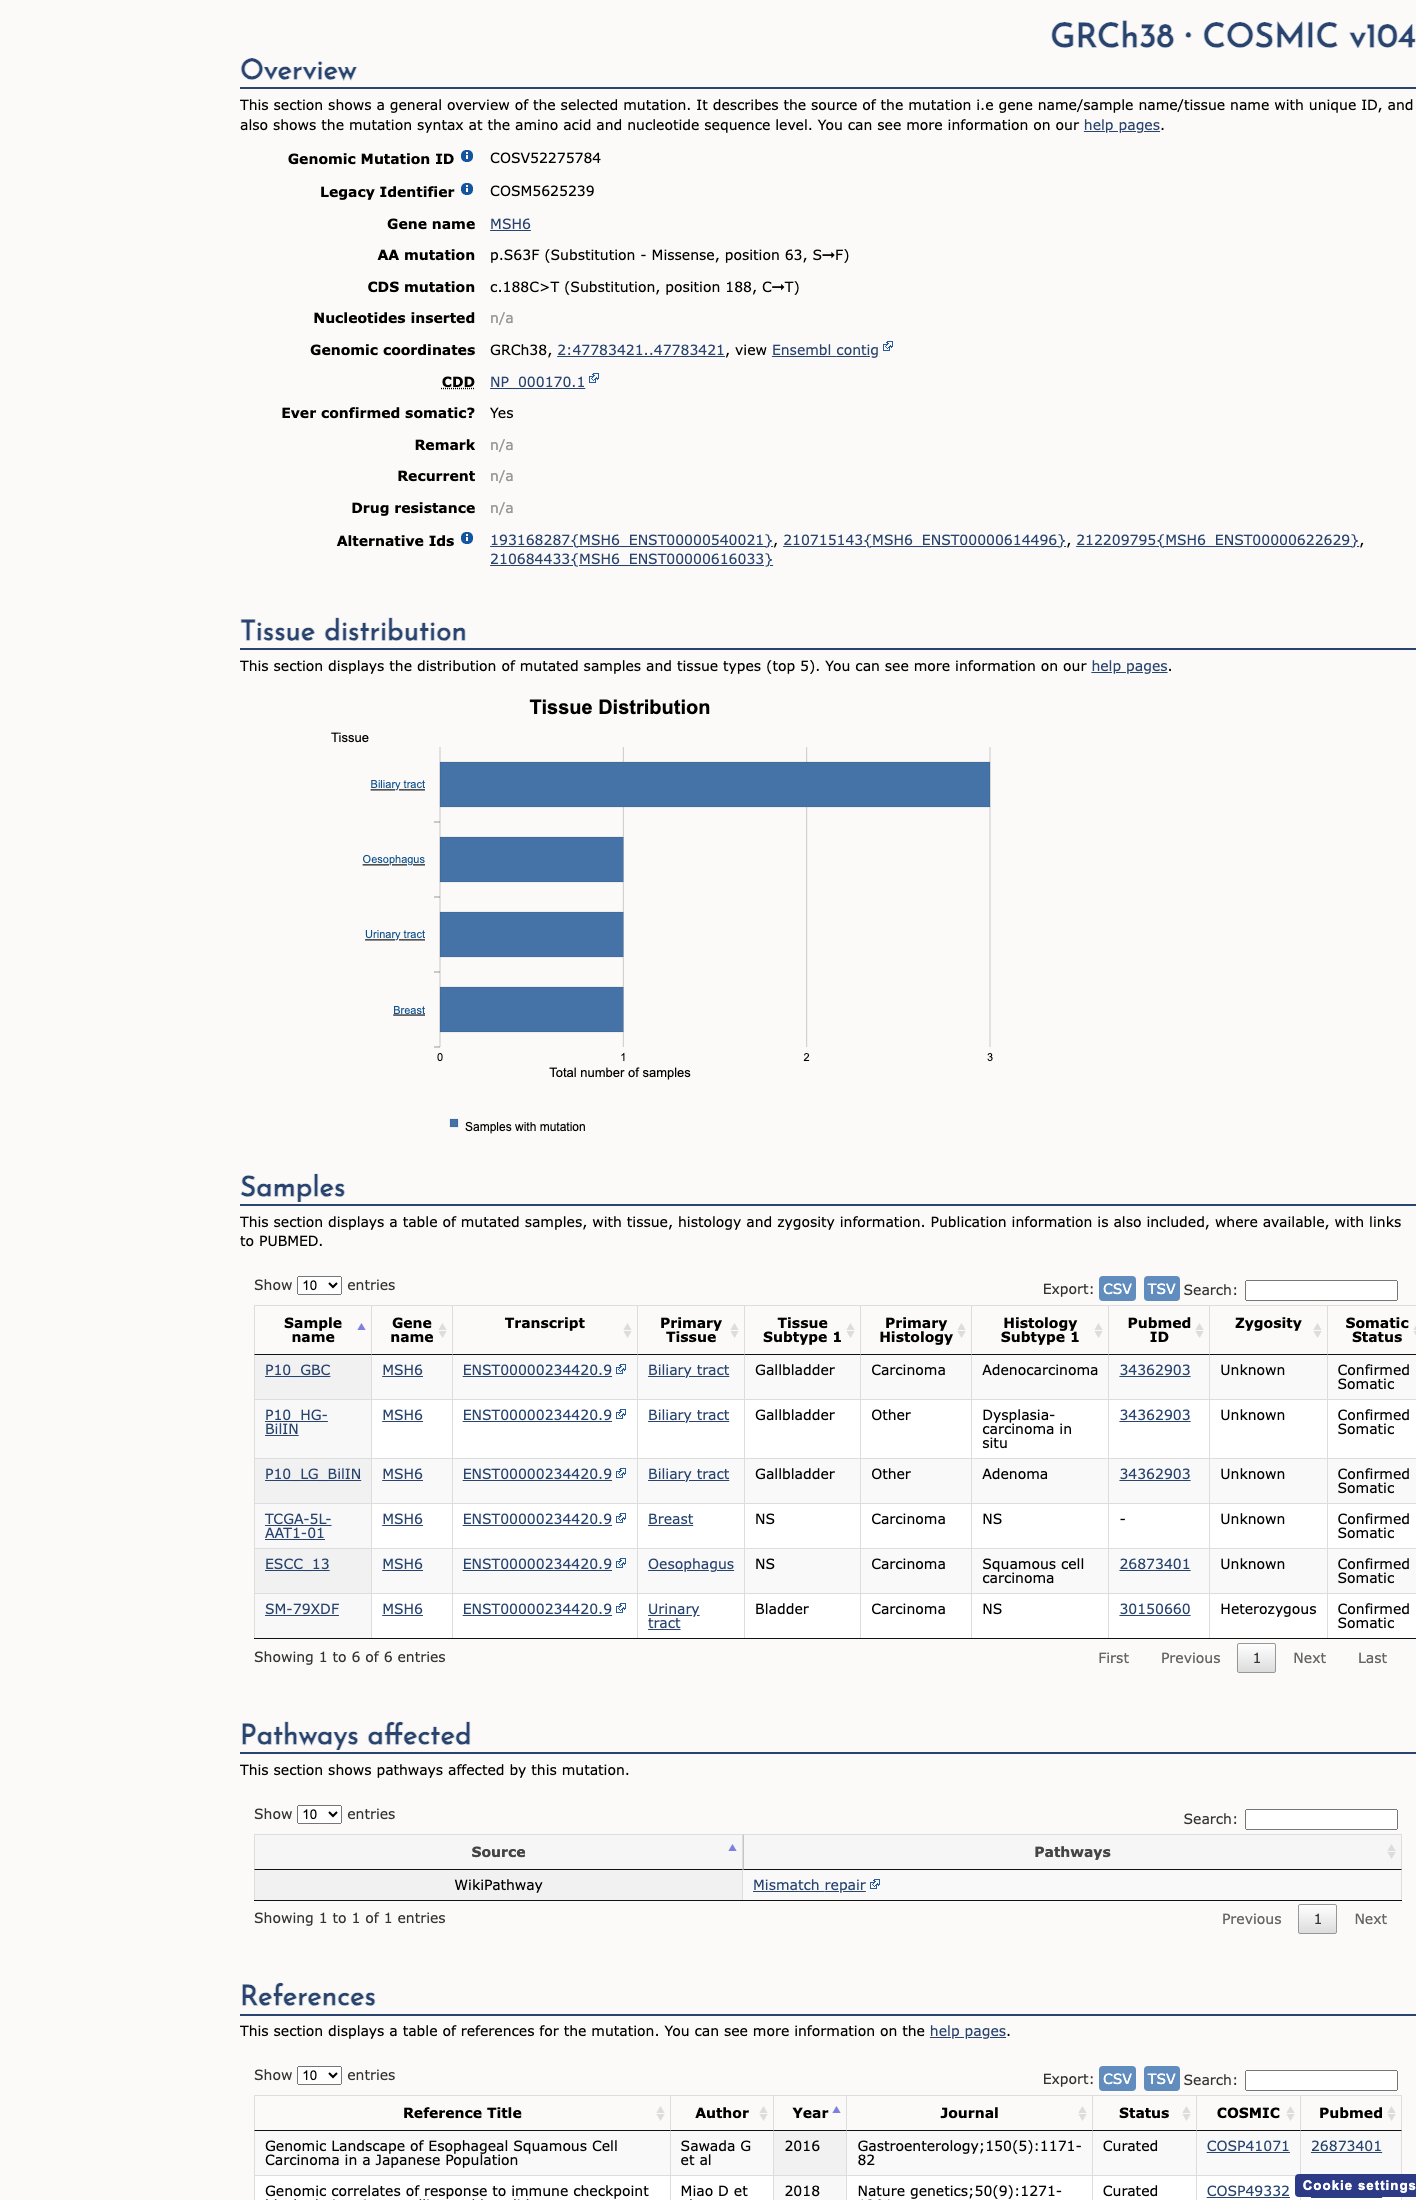1416x2200 pixels.
Task: Open Pathways table entries-per-page dropdown
Action: coord(319,1814)
